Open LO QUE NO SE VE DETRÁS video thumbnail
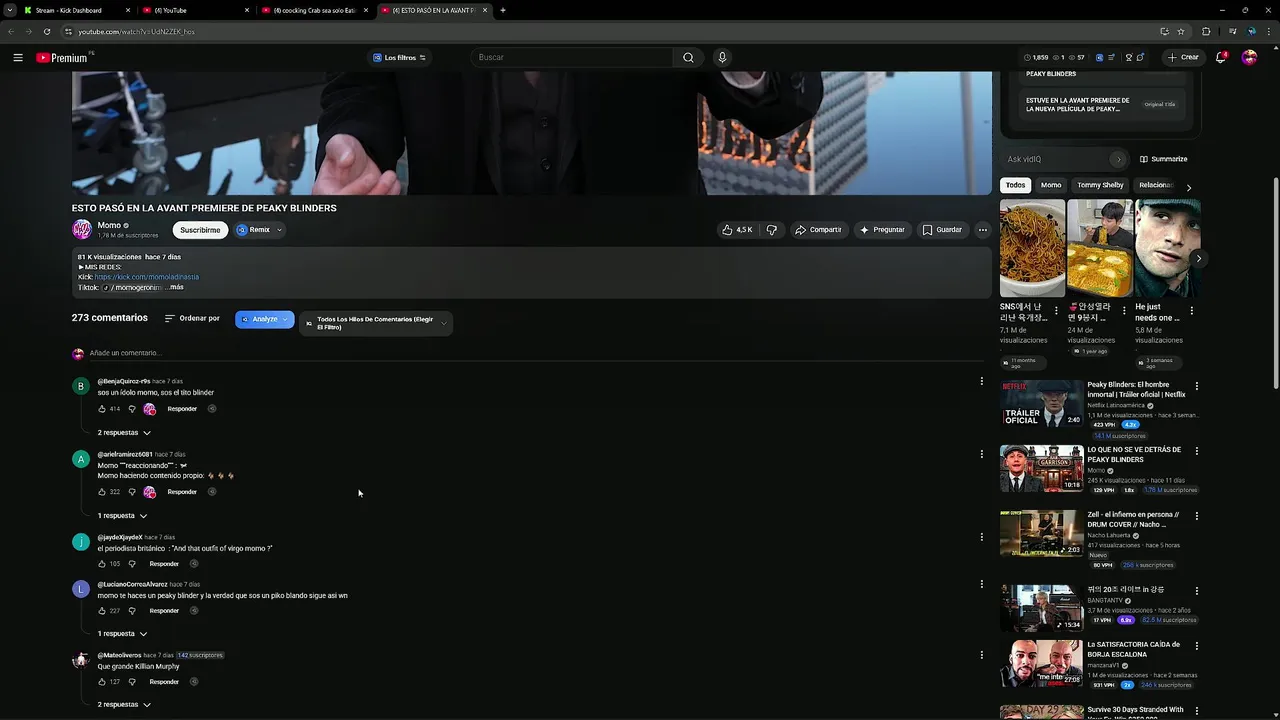Screen dimensions: 1280x720 click(1041, 468)
